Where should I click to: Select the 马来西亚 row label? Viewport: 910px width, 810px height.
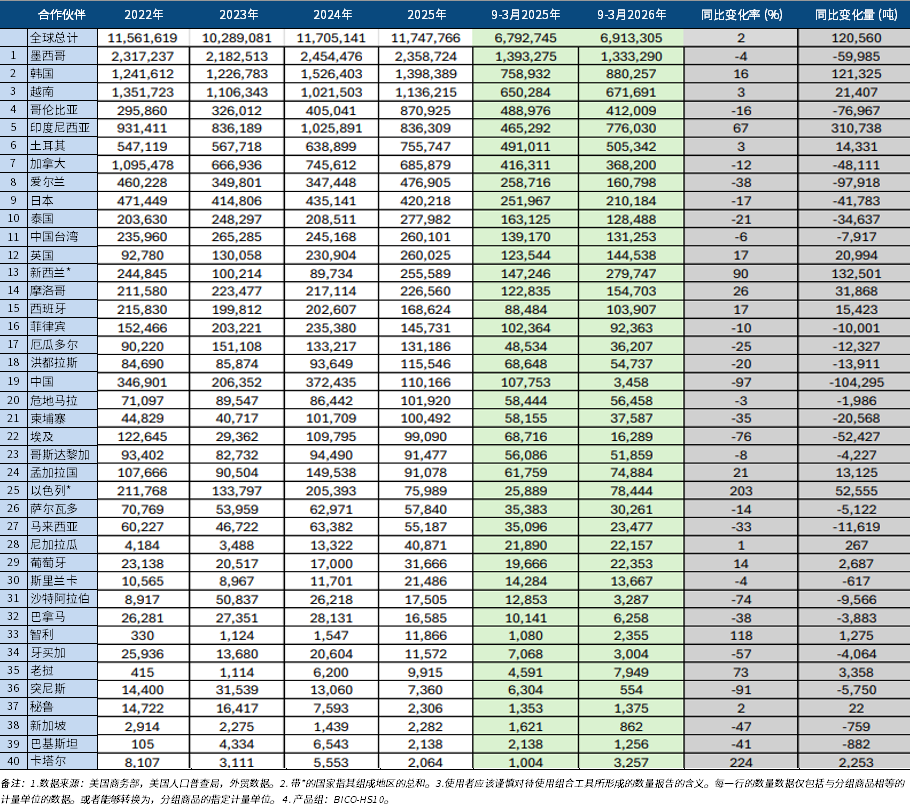(x=53, y=527)
